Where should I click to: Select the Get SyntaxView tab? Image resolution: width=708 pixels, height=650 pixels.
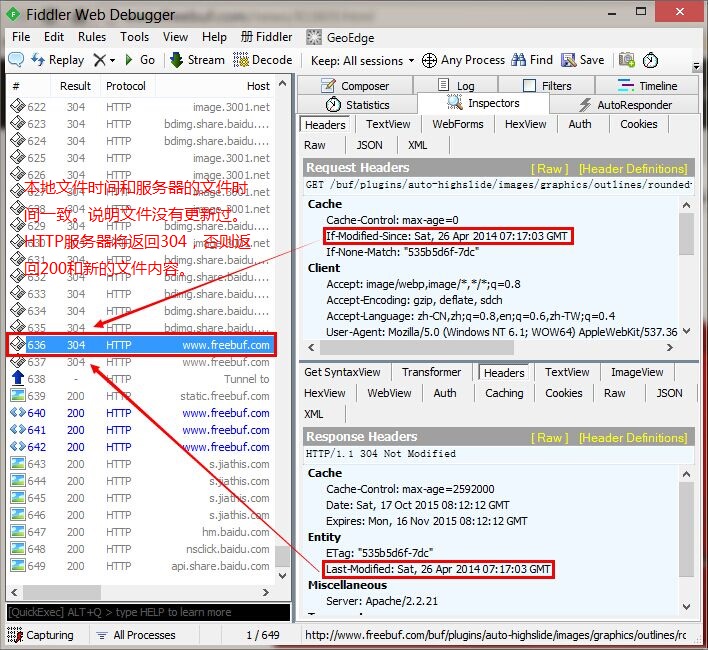(342, 372)
